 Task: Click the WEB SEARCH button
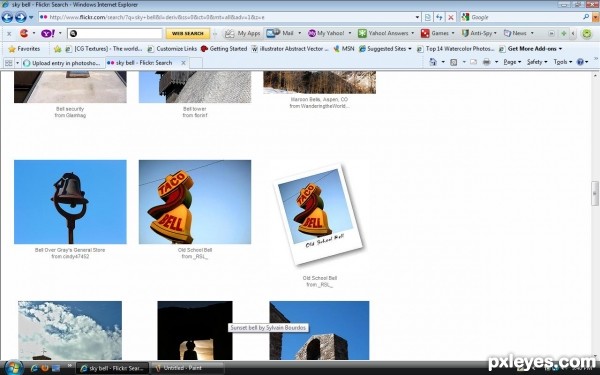[188, 33]
